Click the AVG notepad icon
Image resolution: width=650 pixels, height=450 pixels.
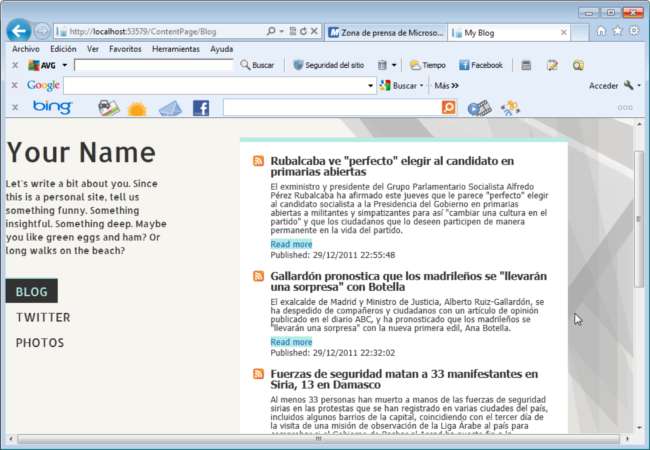(552, 65)
